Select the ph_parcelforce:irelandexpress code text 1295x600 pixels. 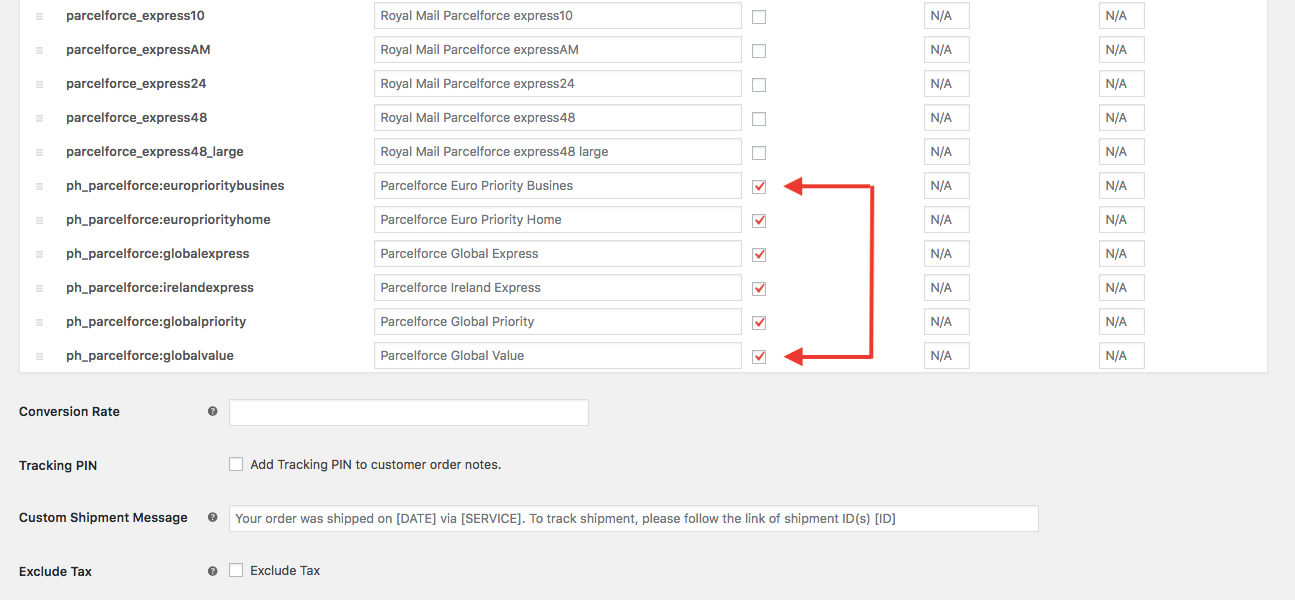pyautogui.click(x=160, y=288)
